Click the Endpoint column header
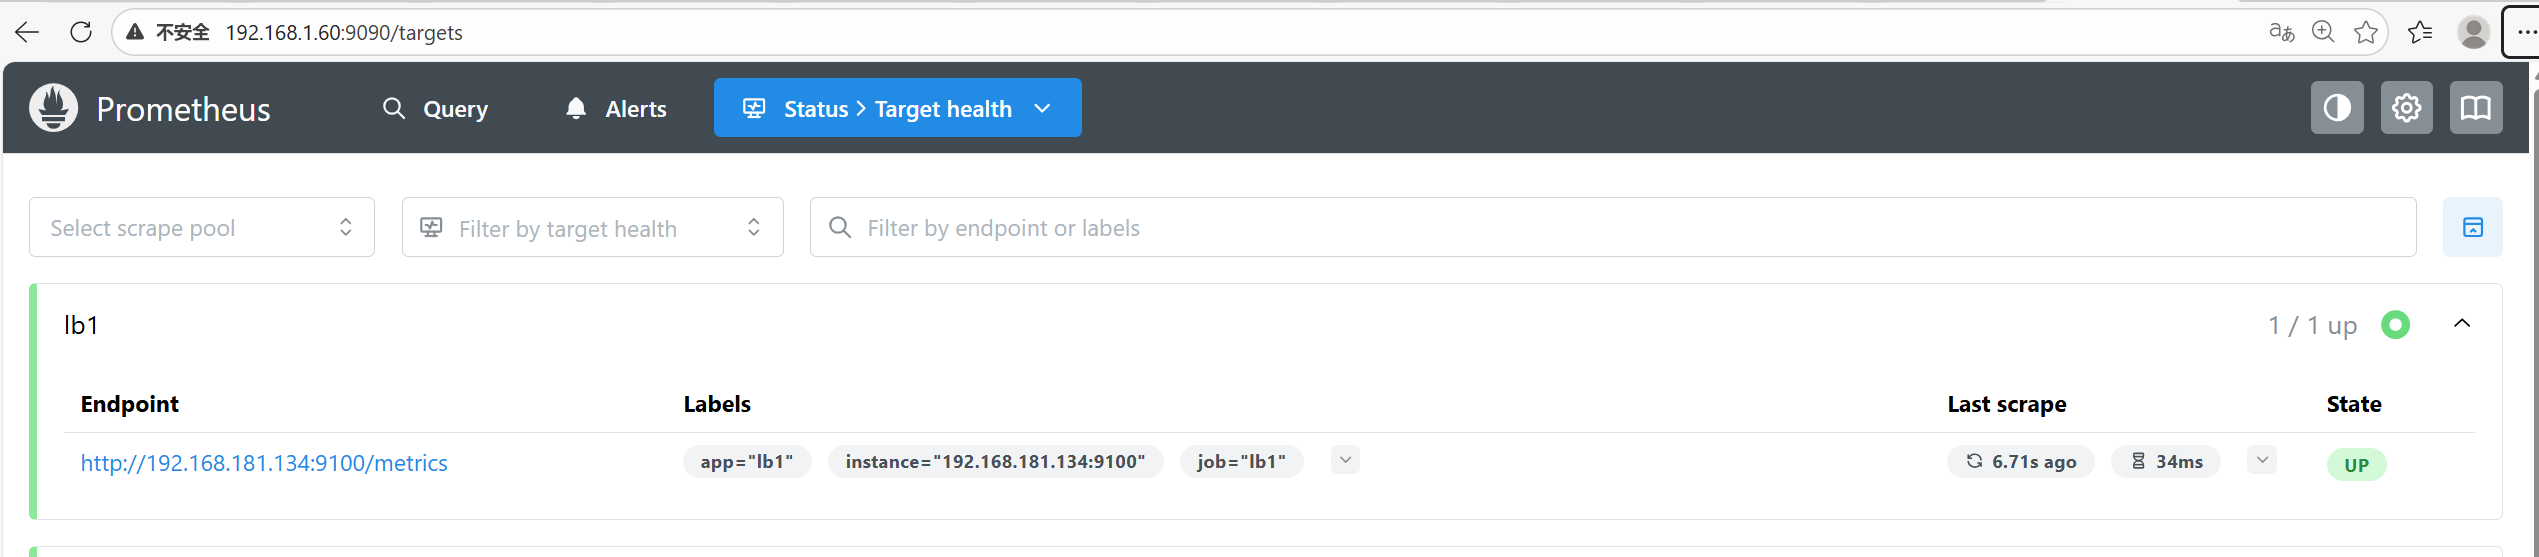 [130, 404]
